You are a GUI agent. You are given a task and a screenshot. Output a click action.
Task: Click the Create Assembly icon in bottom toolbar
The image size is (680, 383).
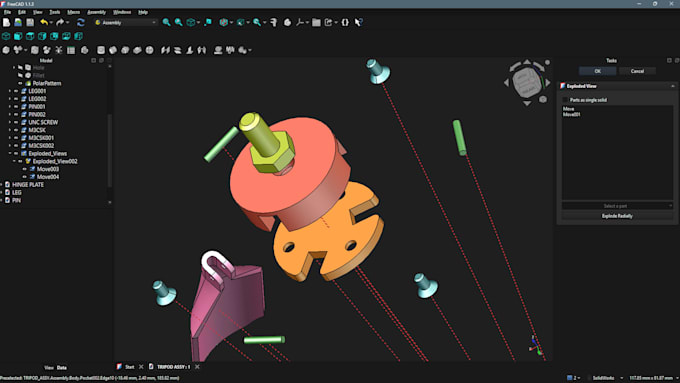coord(6,50)
